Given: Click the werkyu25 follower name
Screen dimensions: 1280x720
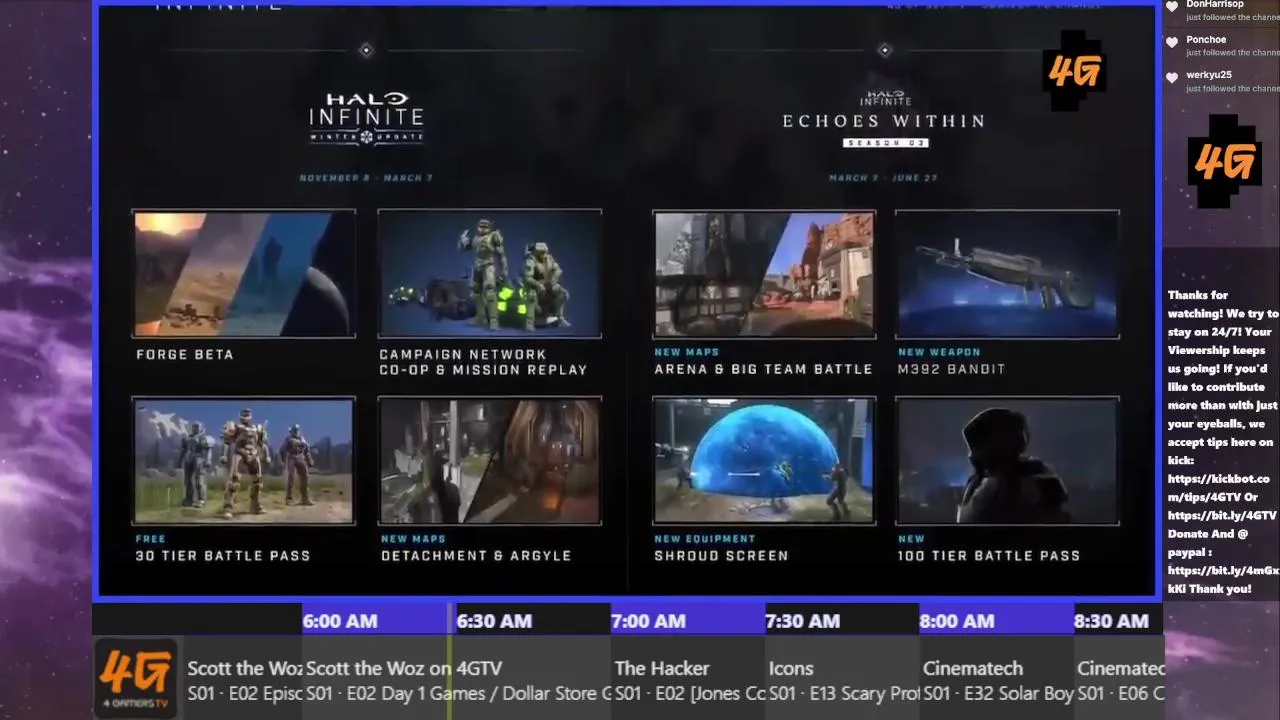Looking at the screenshot, I should tap(1209, 75).
